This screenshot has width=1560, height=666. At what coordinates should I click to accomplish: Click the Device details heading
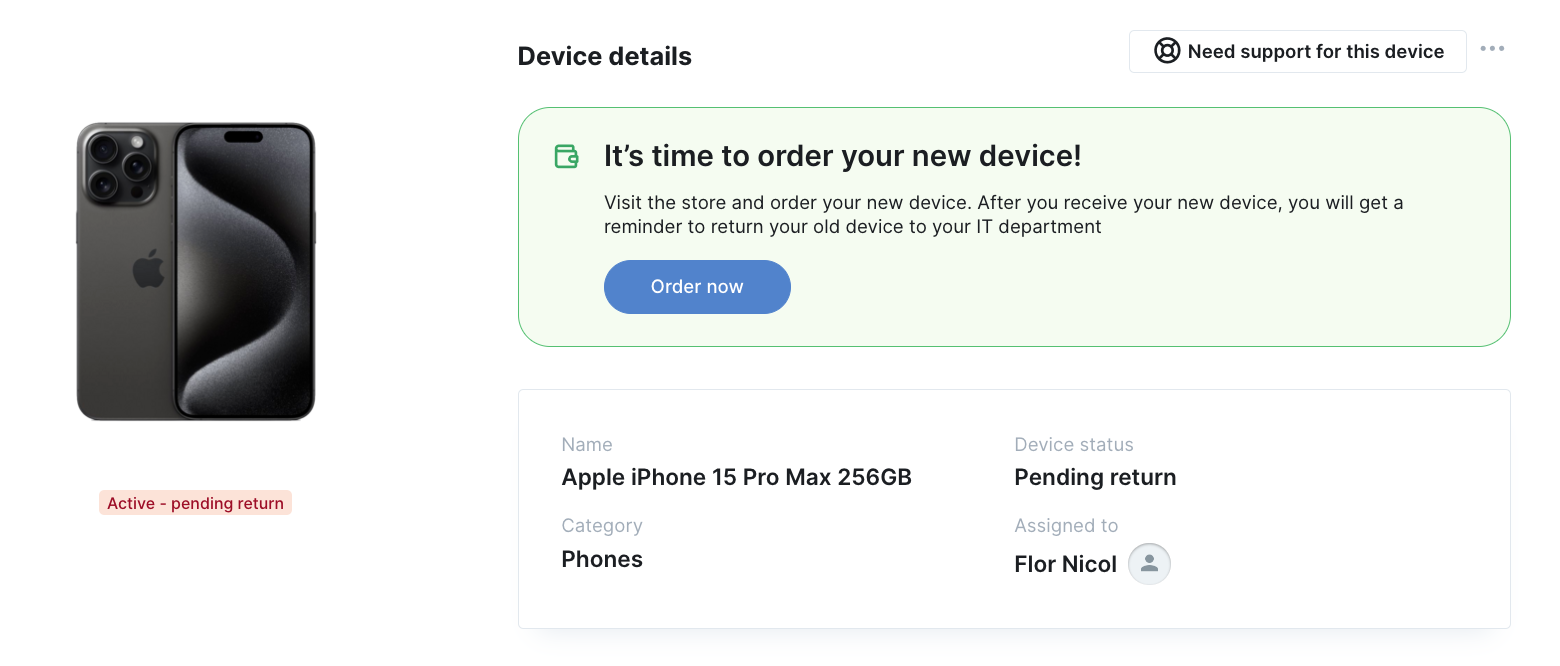(x=605, y=56)
